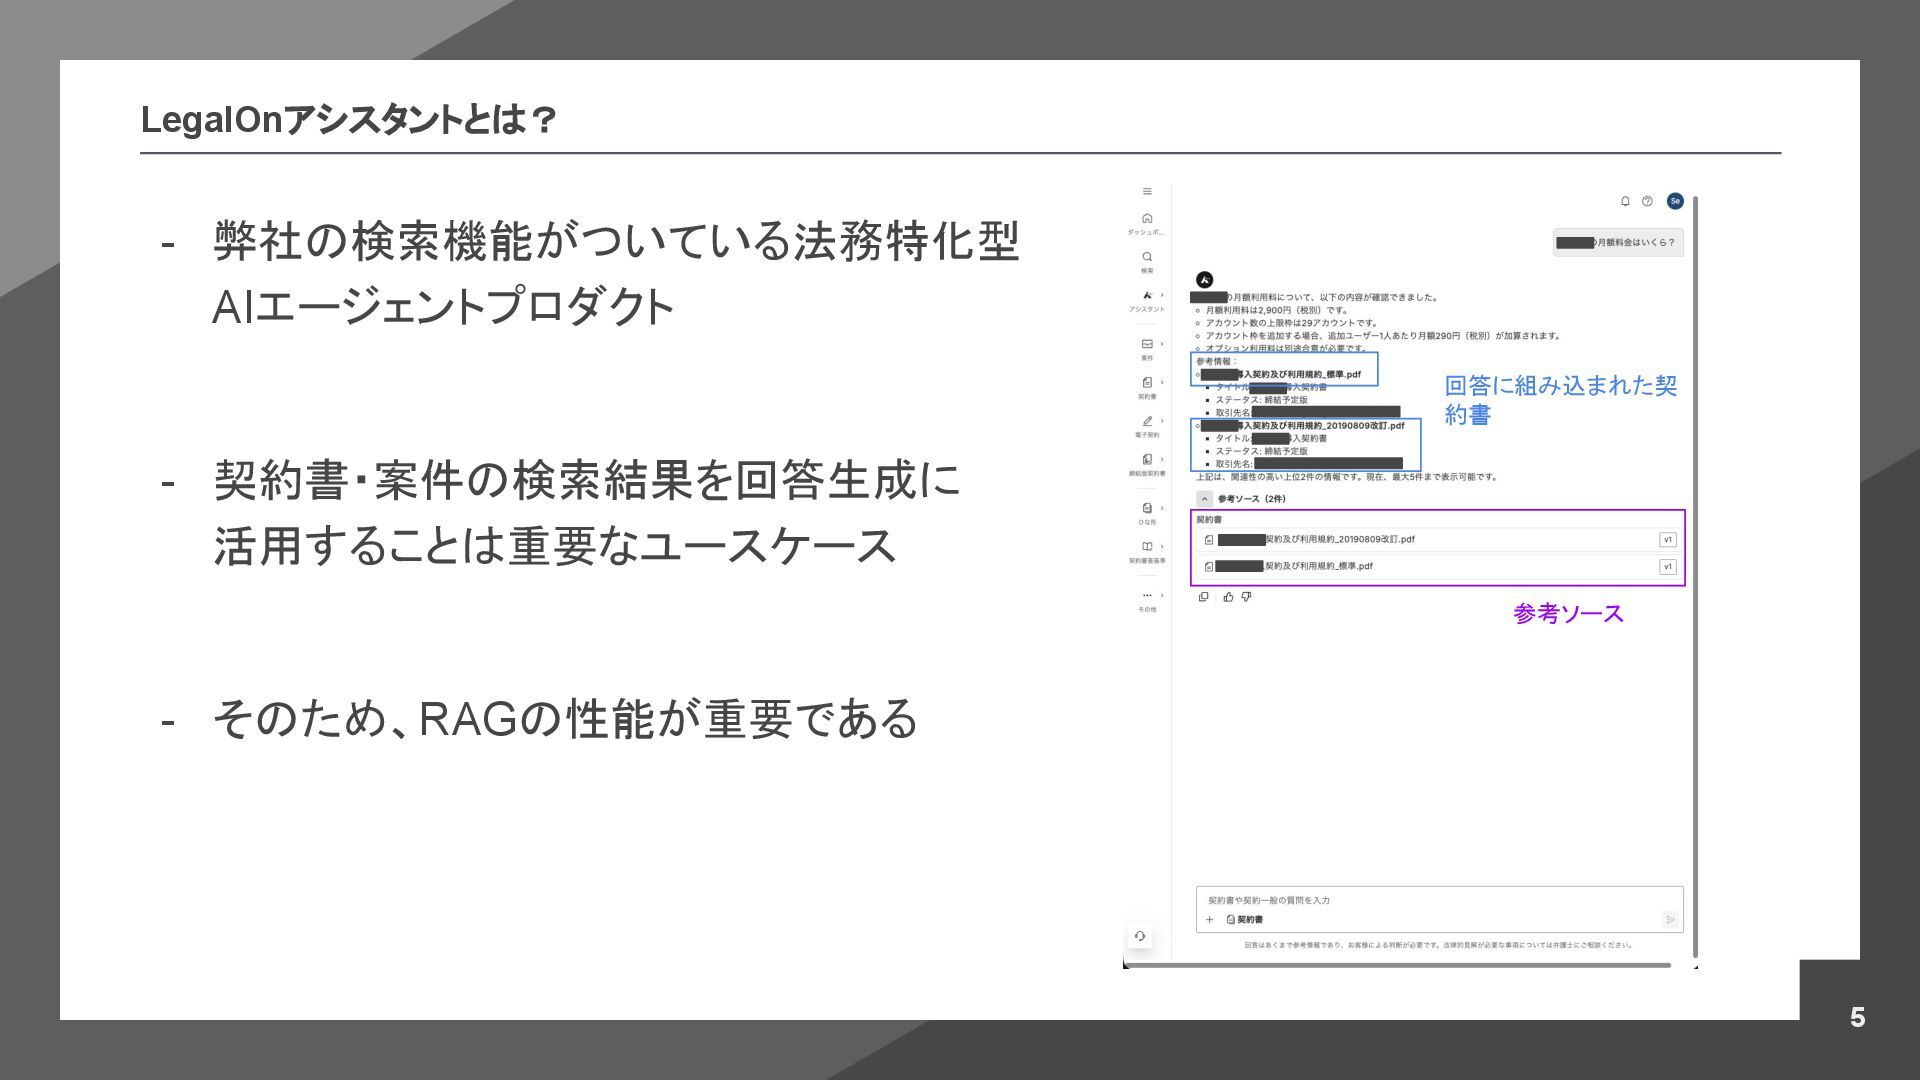Image resolution: width=1920 pixels, height=1080 pixels.
Task: Open the search (検索) sidebar icon
Action: pos(1147,258)
